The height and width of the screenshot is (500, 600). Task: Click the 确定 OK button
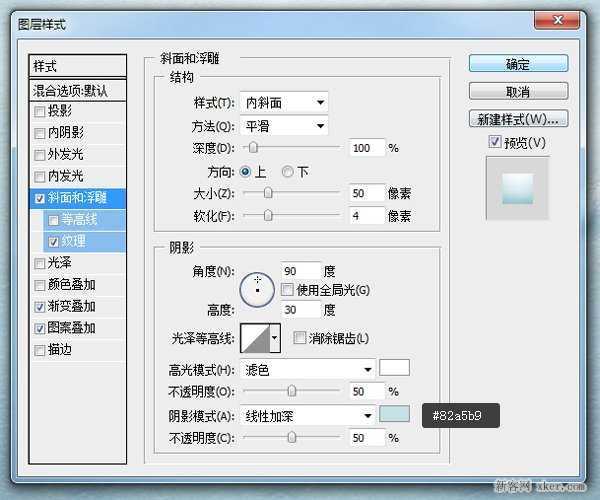(x=518, y=64)
